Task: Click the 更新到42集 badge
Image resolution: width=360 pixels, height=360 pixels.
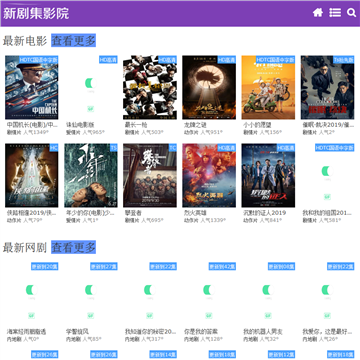Action: point(222,266)
